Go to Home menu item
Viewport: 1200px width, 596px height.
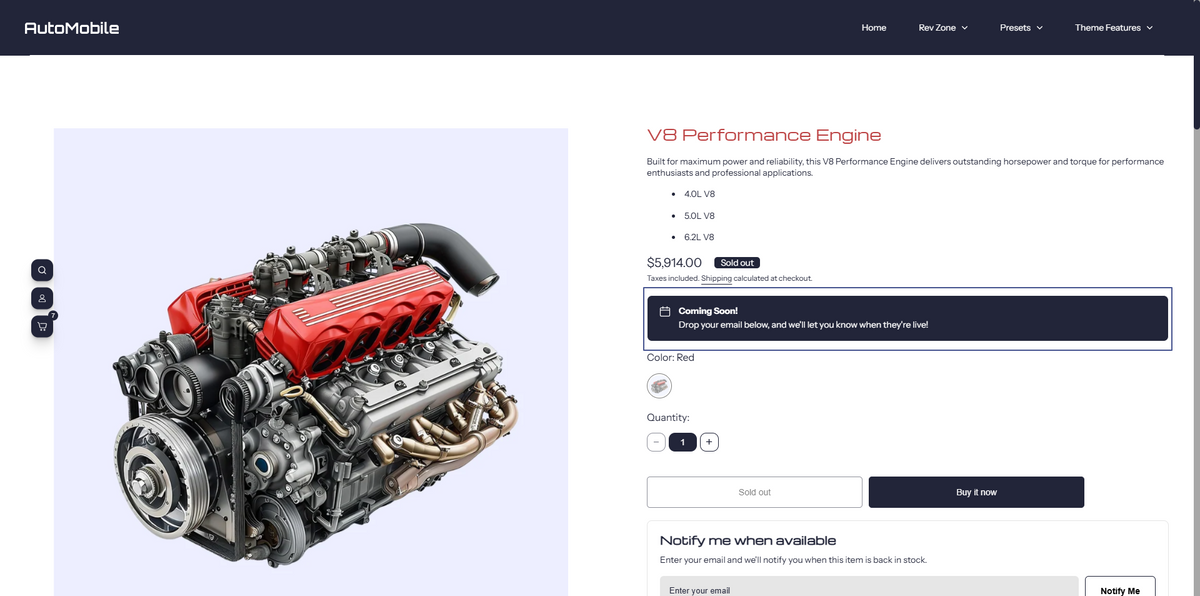tap(874, 28)
